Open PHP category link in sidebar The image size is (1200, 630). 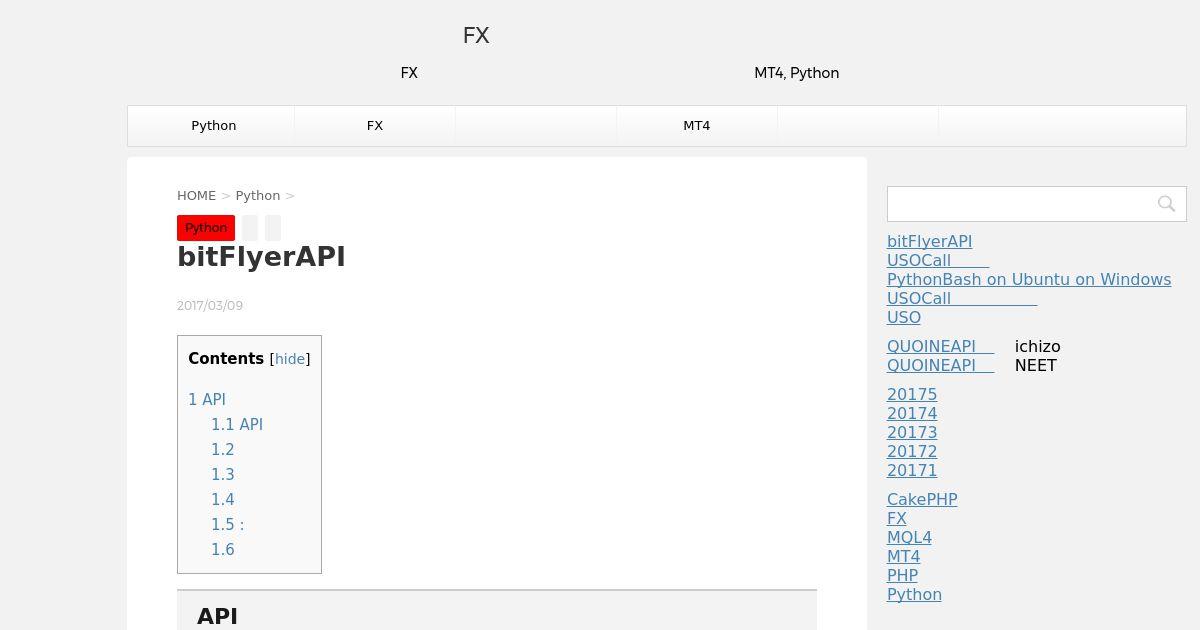click(x=902, y=576)
